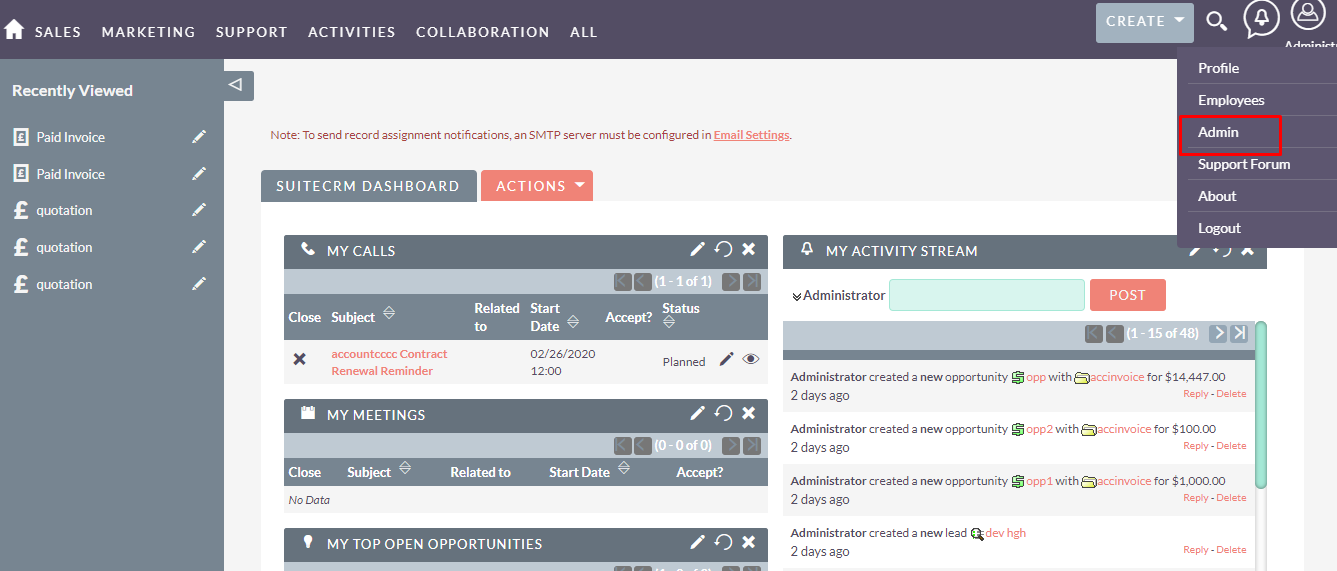1337x571 pixels.
Task: Open accountcccc Contract Renewal Reminder call
Action: pos(389,362)
